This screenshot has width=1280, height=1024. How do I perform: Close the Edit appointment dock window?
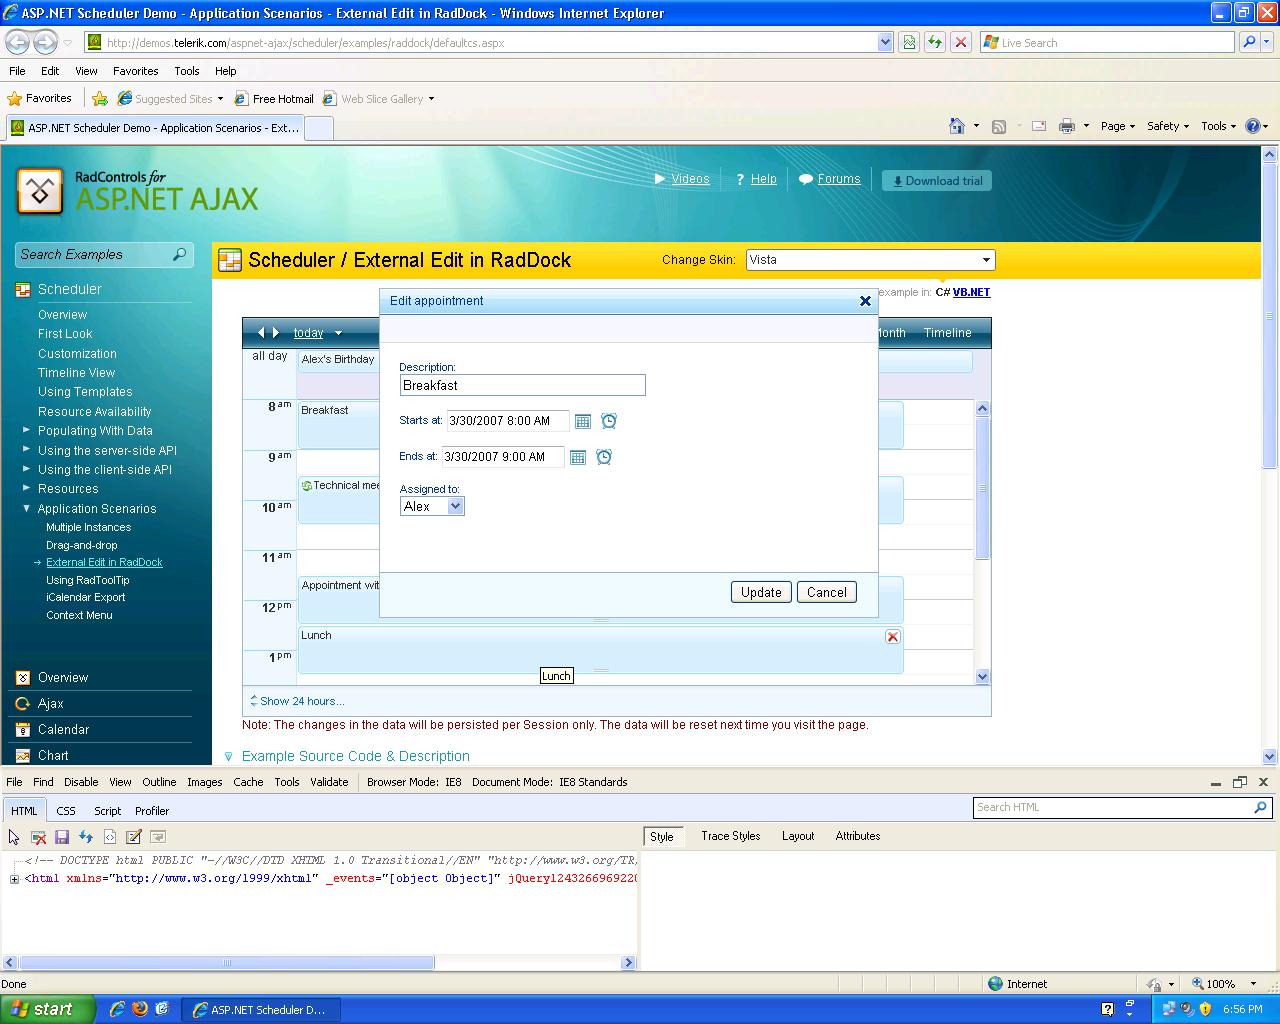pyautogui.click(x=865, y=301)
